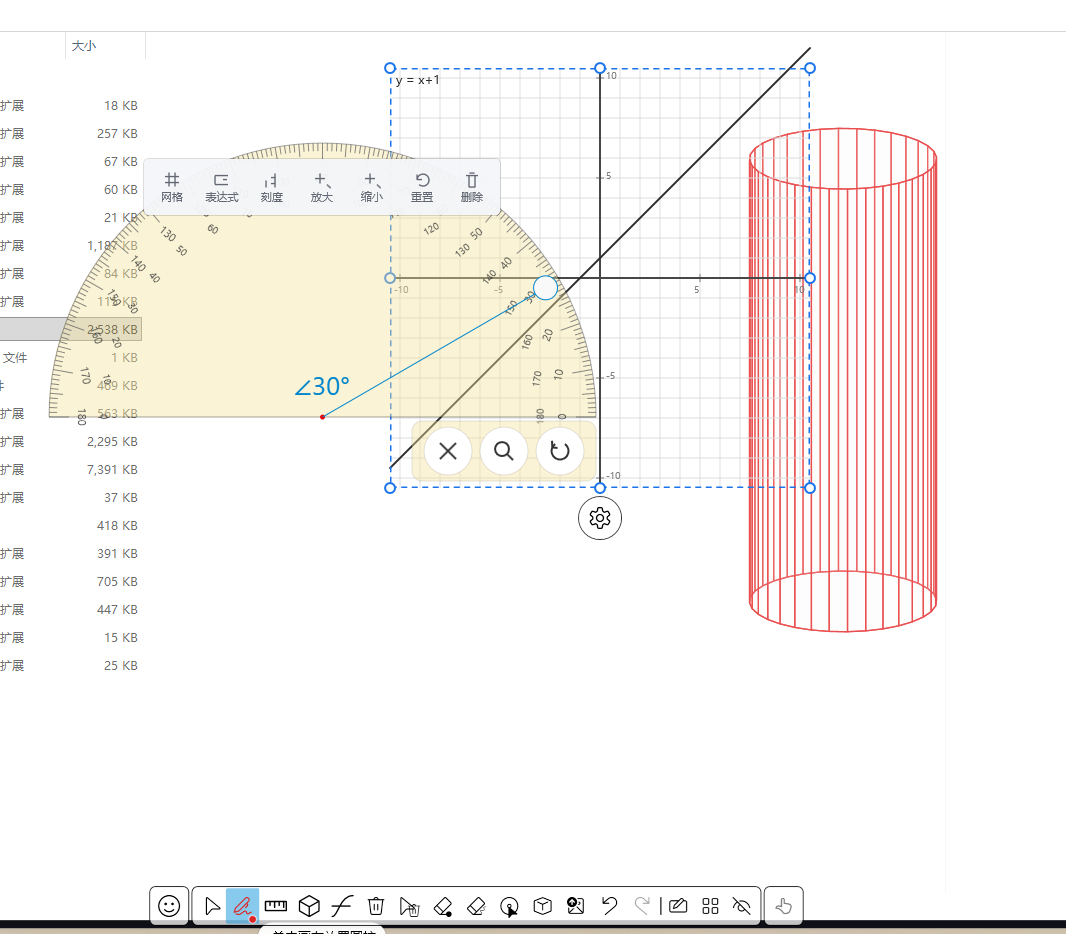Select the file row sized 2,295 KB
This screenshot has width=1066, height=934.
pyautogui.click(x=71, y=442)
